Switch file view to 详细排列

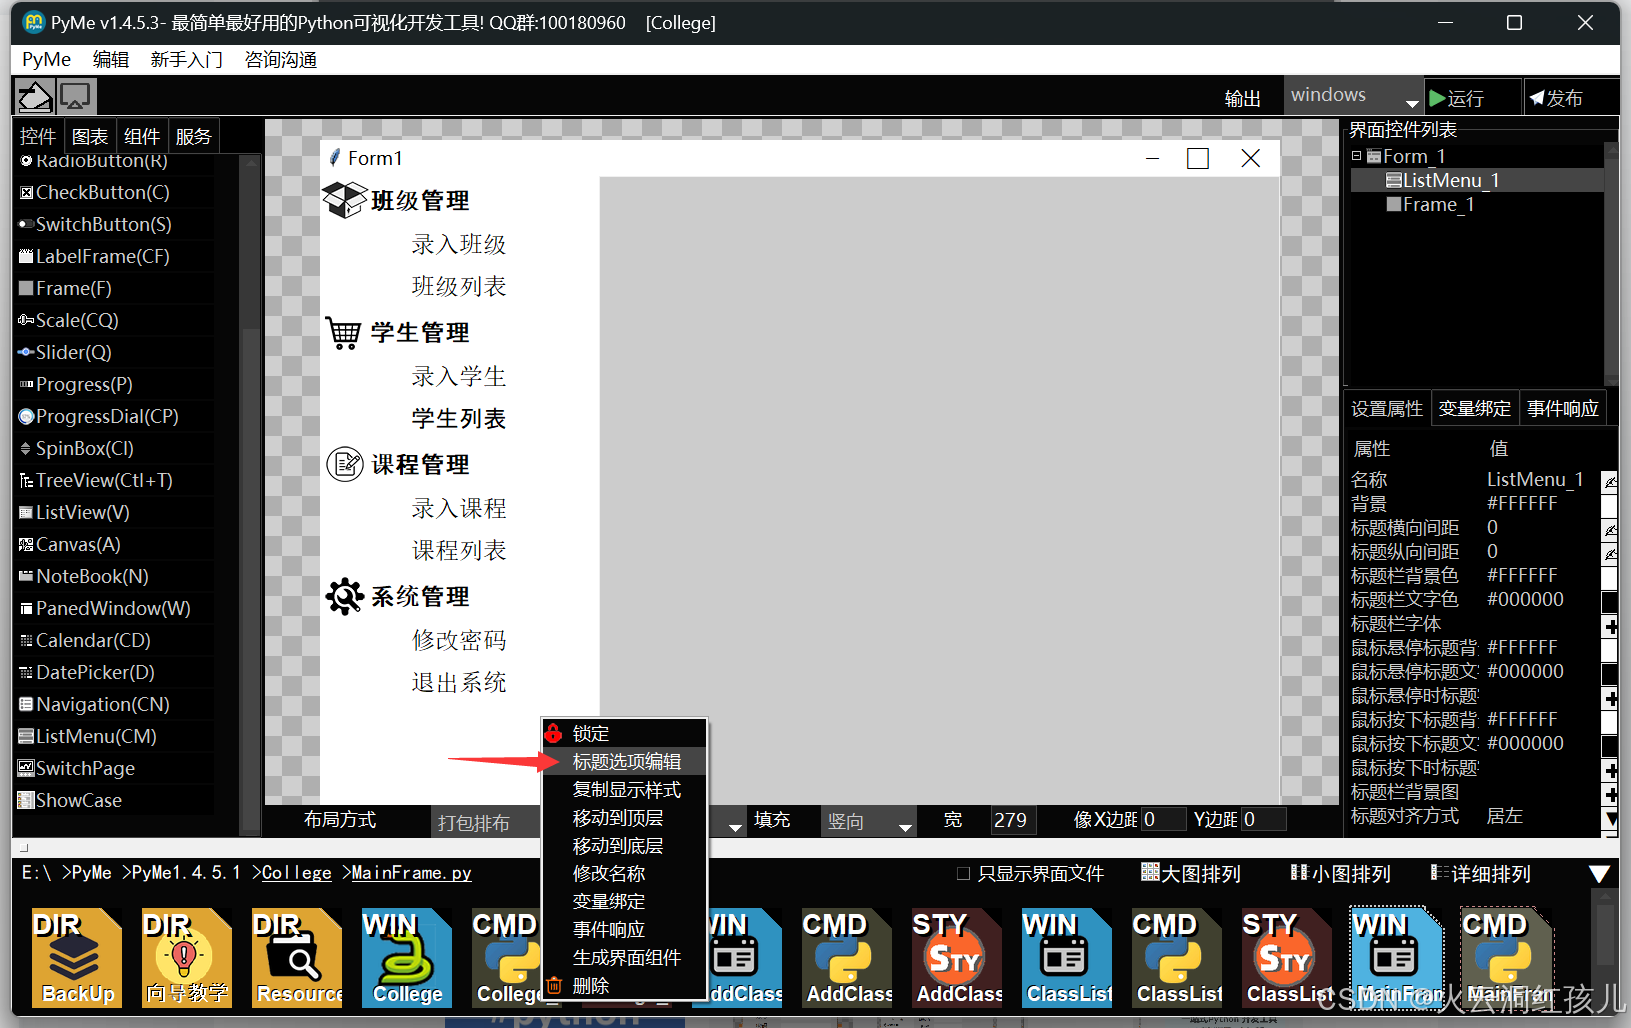(1480, 873)
